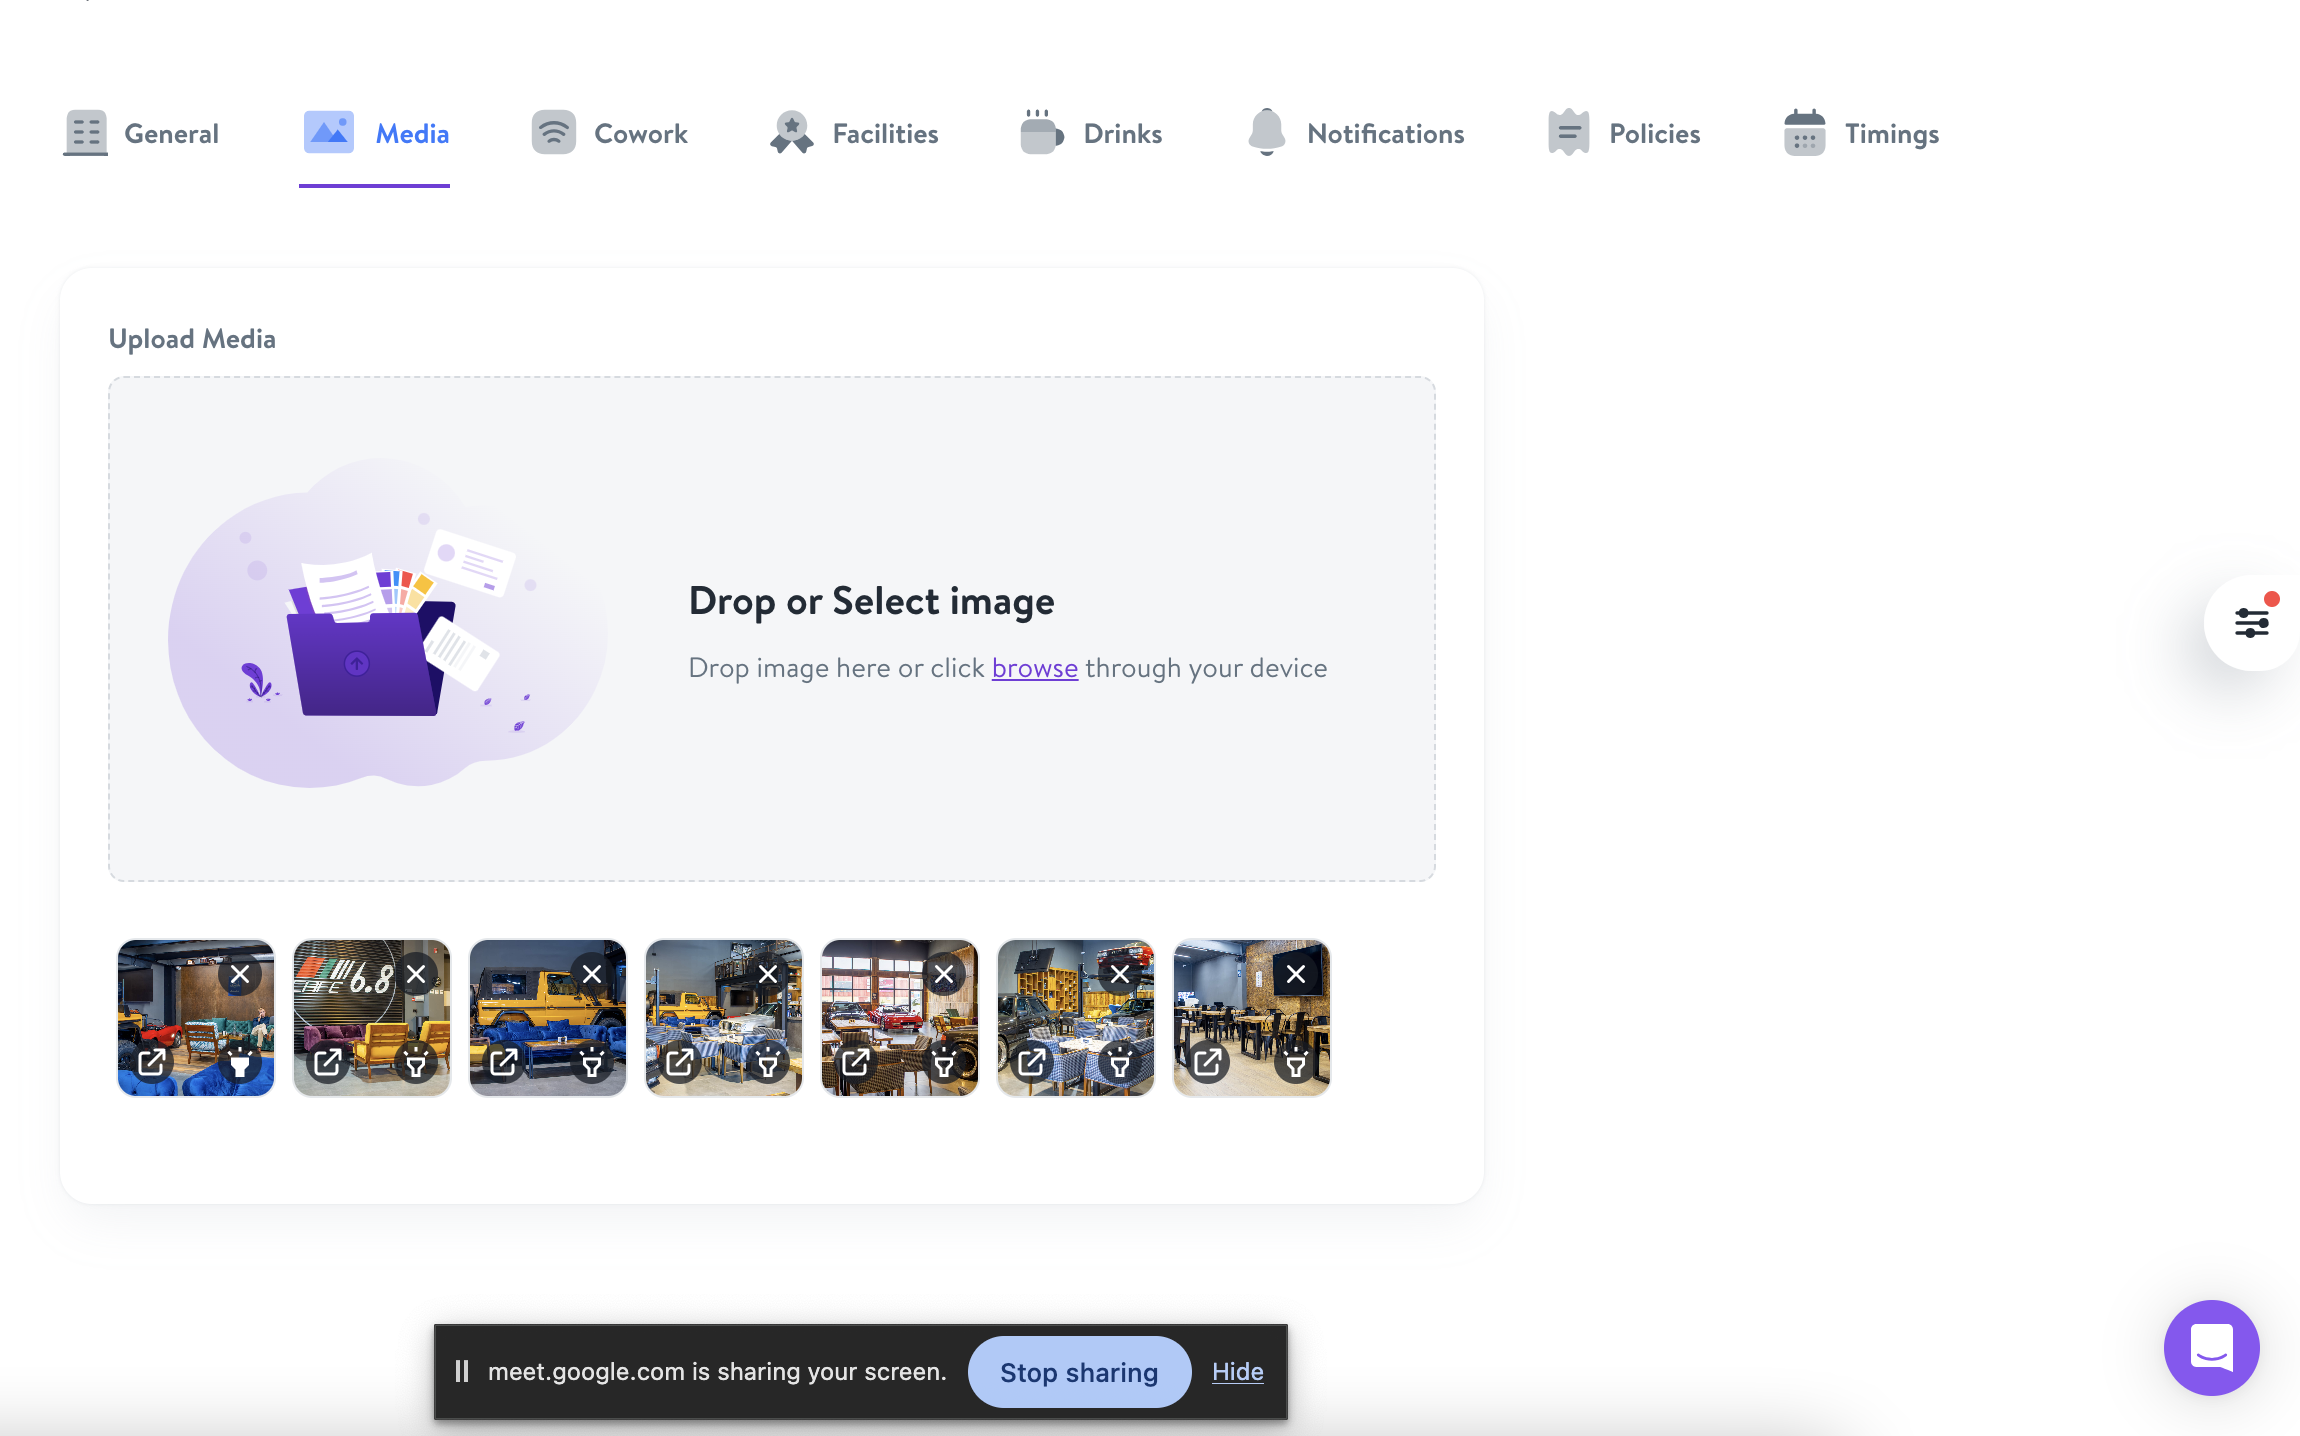Open the first teal sofa image externally
Image resolution: width=2300 pixels, height=1436 pixels.
click(152, 1062)
